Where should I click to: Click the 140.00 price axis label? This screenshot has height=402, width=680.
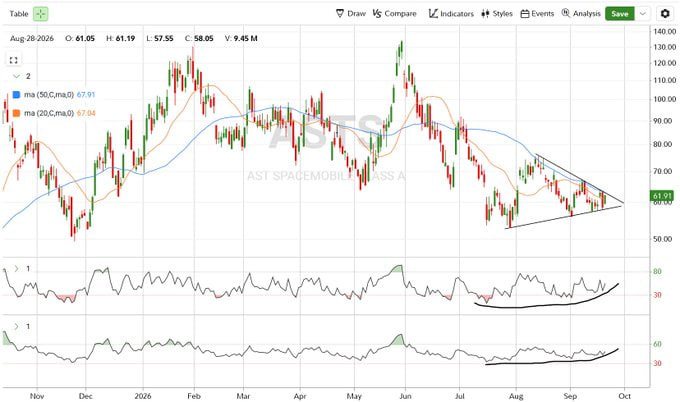[664, 31]
